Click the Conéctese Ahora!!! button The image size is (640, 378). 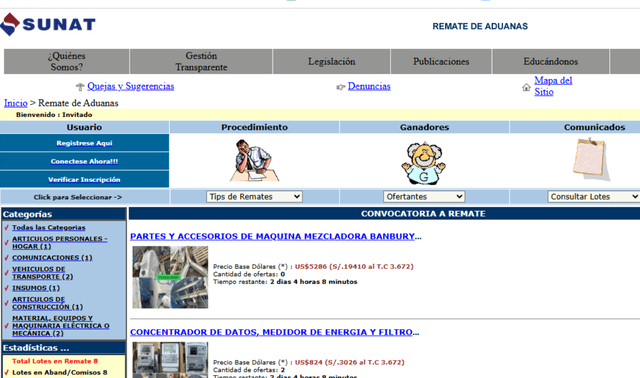(x=84, y=161)
